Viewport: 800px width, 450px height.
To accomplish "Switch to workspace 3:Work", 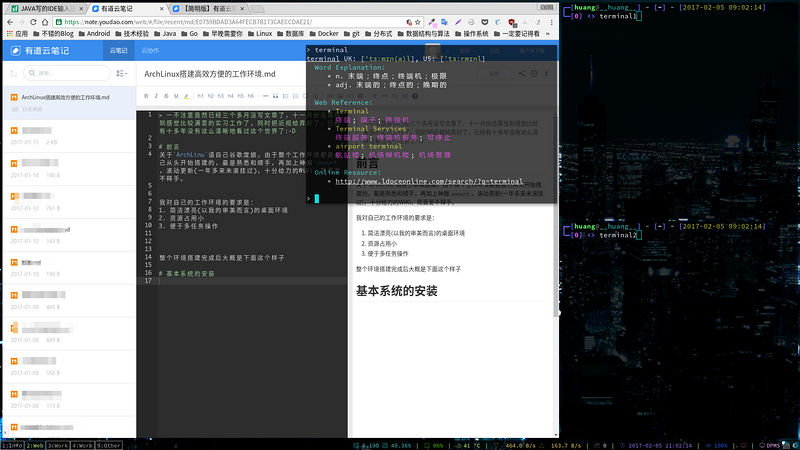I will point(58,445).
